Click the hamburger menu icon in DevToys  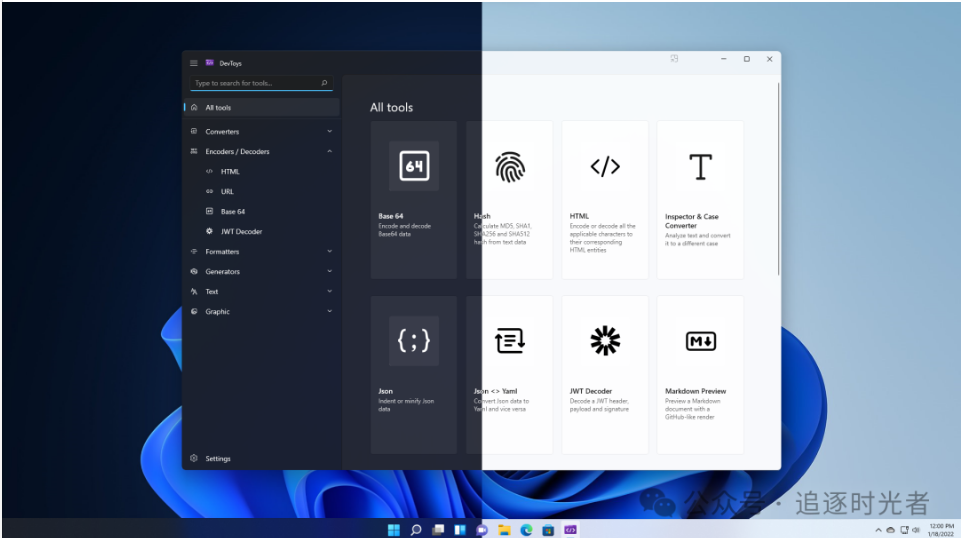(x=194, y=63)
